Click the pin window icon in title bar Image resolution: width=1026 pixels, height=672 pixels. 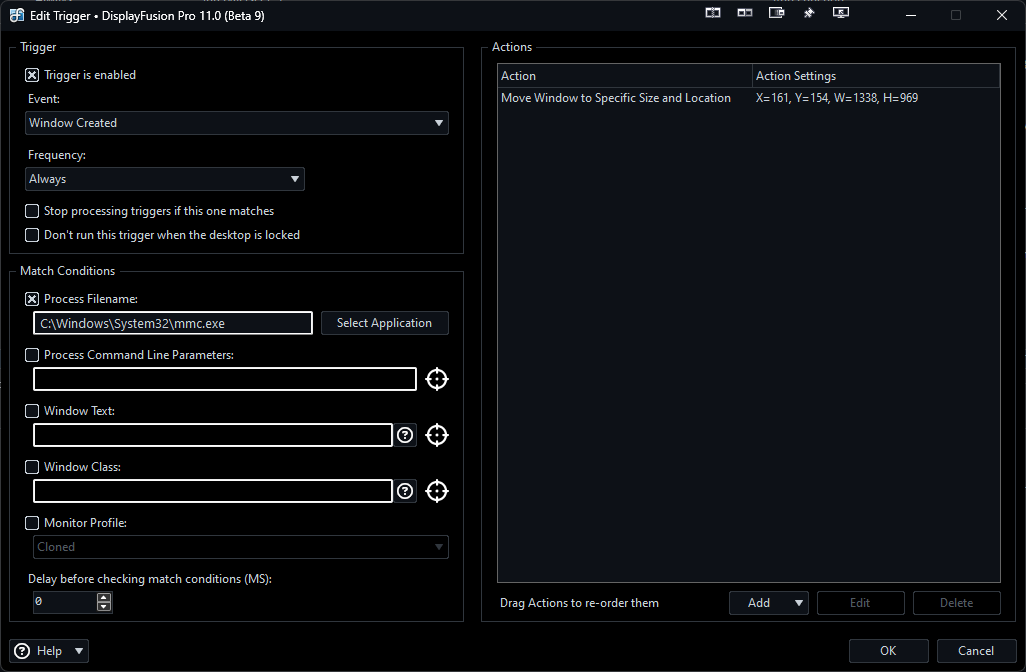(809, 14)
